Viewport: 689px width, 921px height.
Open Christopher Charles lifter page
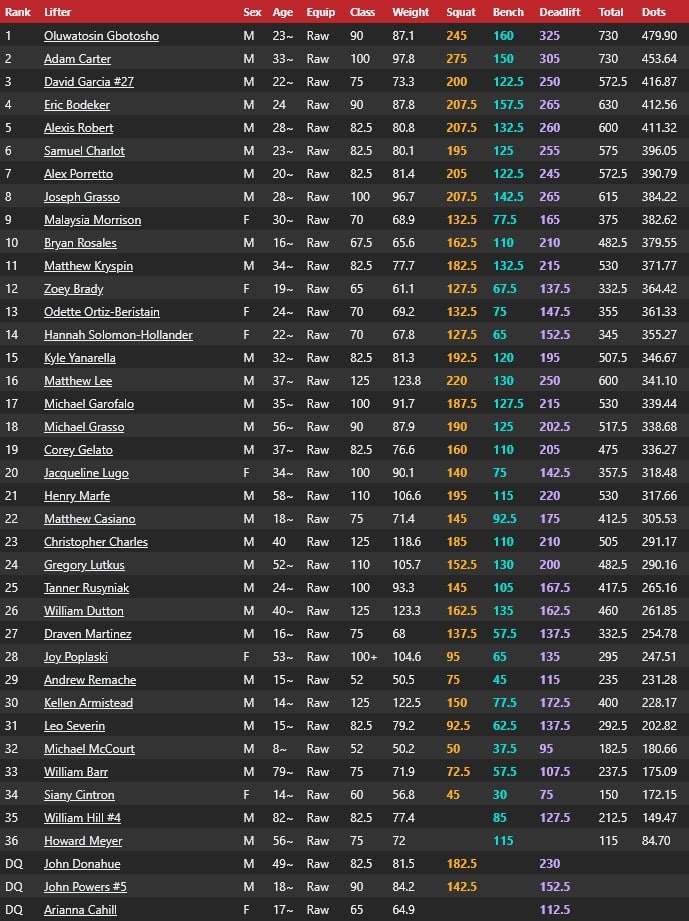click(x=96, y=542)
